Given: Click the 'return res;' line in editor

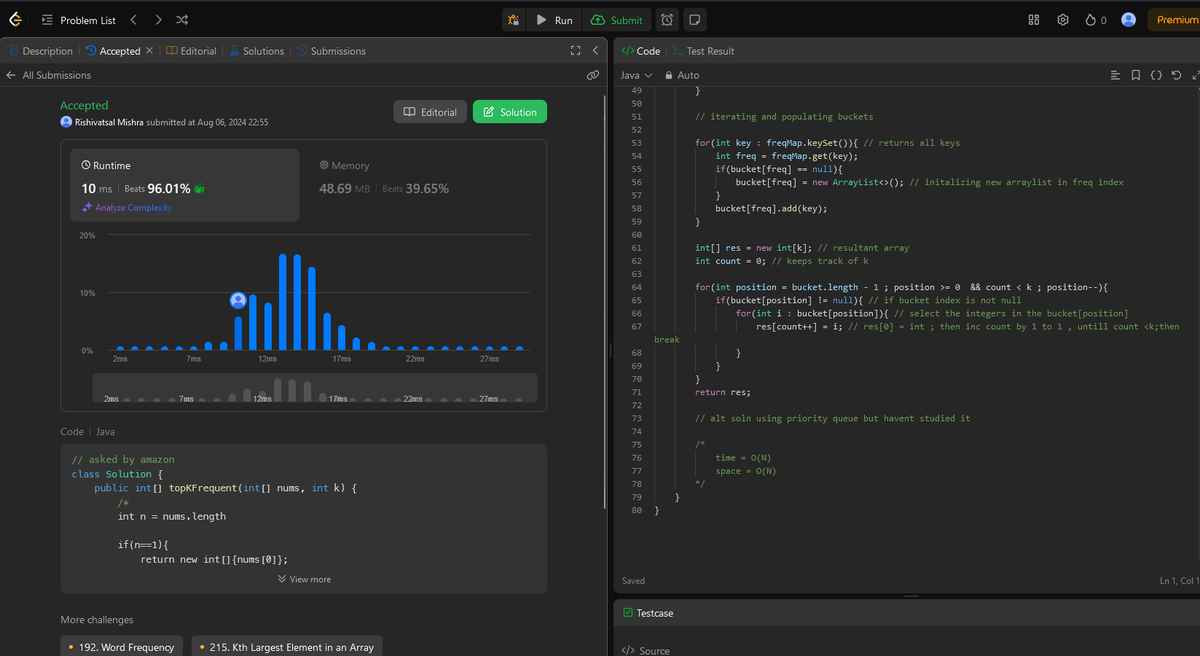Looking at the screenshot, I should click(722, 392).
